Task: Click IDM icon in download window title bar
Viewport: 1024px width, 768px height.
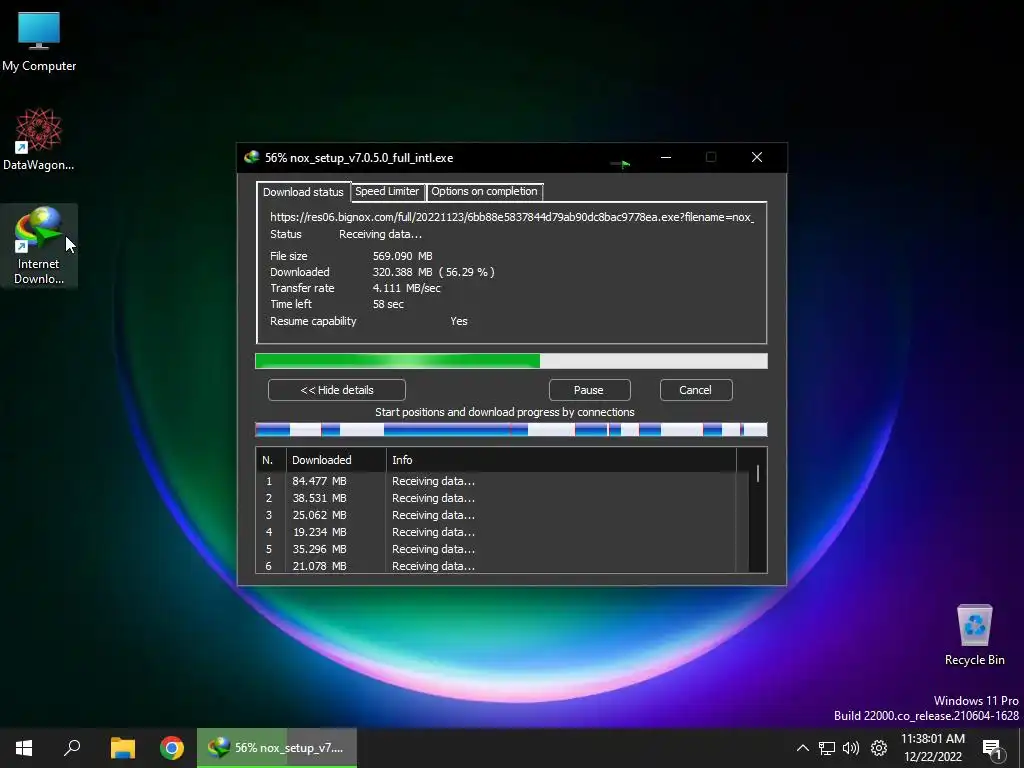Action: pos(251,157)
